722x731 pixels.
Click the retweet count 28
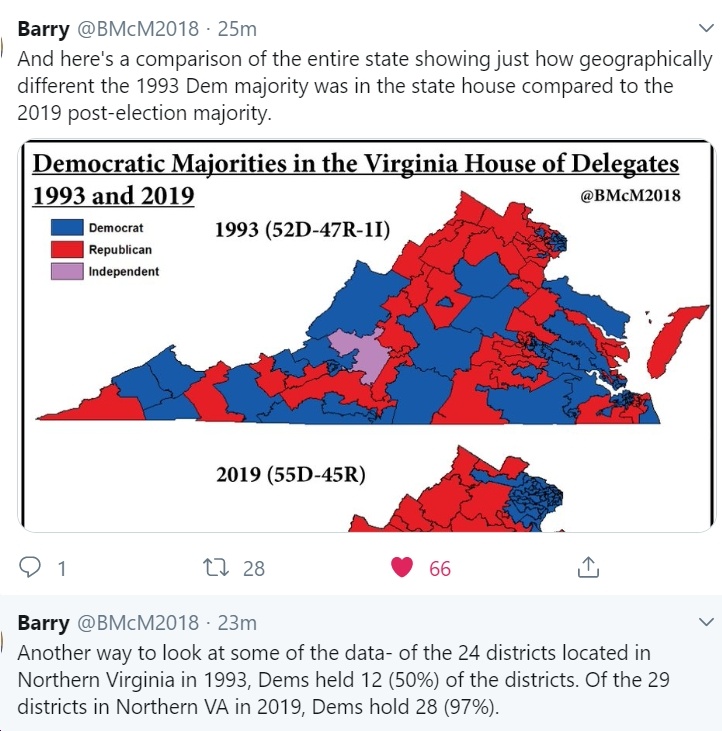(x=254, y=569)
